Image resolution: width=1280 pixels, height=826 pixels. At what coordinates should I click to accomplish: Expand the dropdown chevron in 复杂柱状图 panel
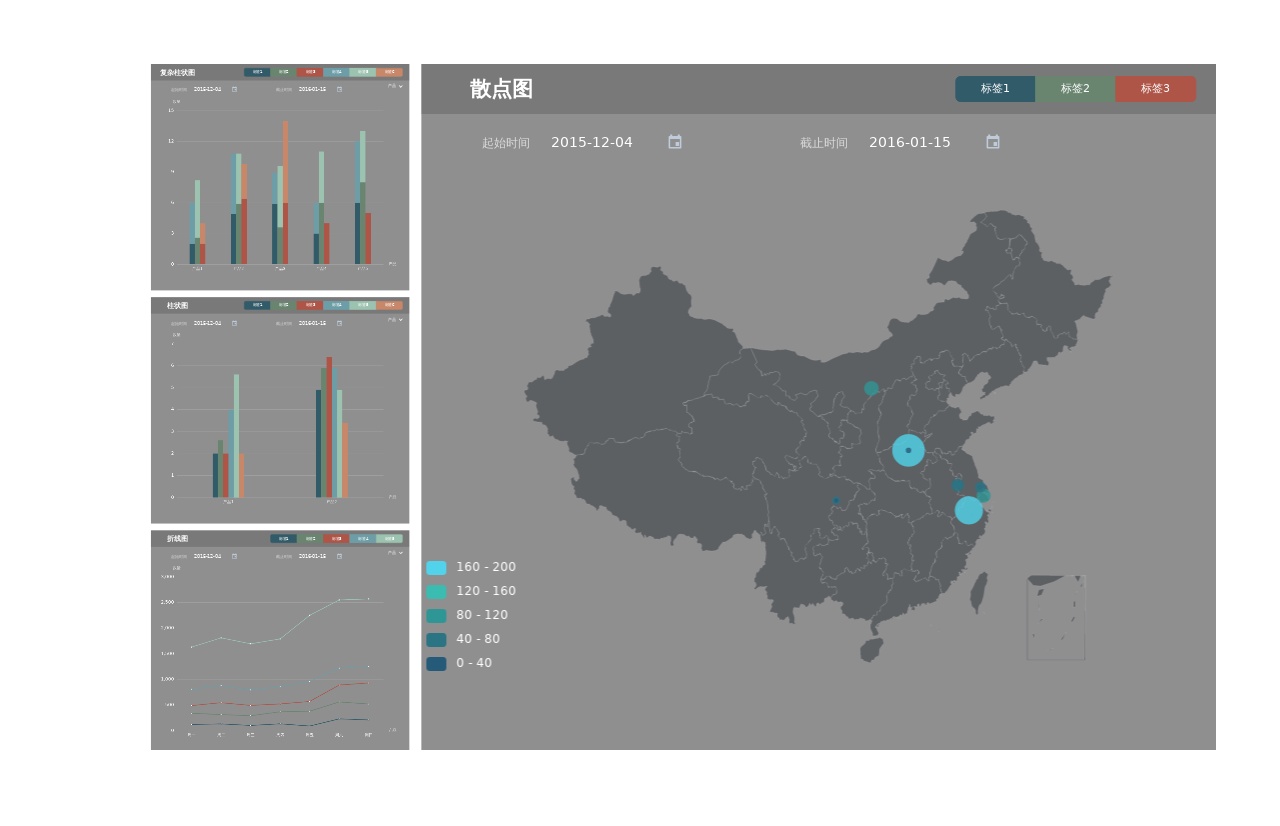(401, 86)
